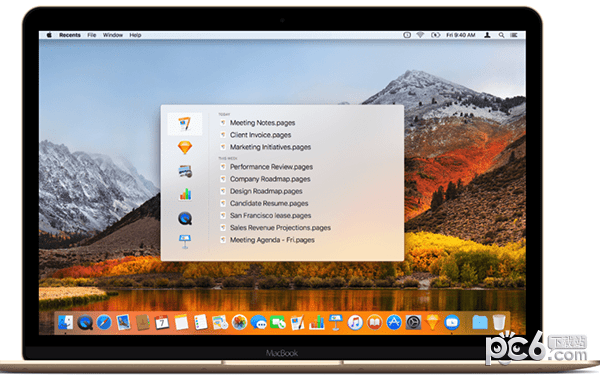
Task: Select the Sketch app icon in sidebar
Action: 185,147
